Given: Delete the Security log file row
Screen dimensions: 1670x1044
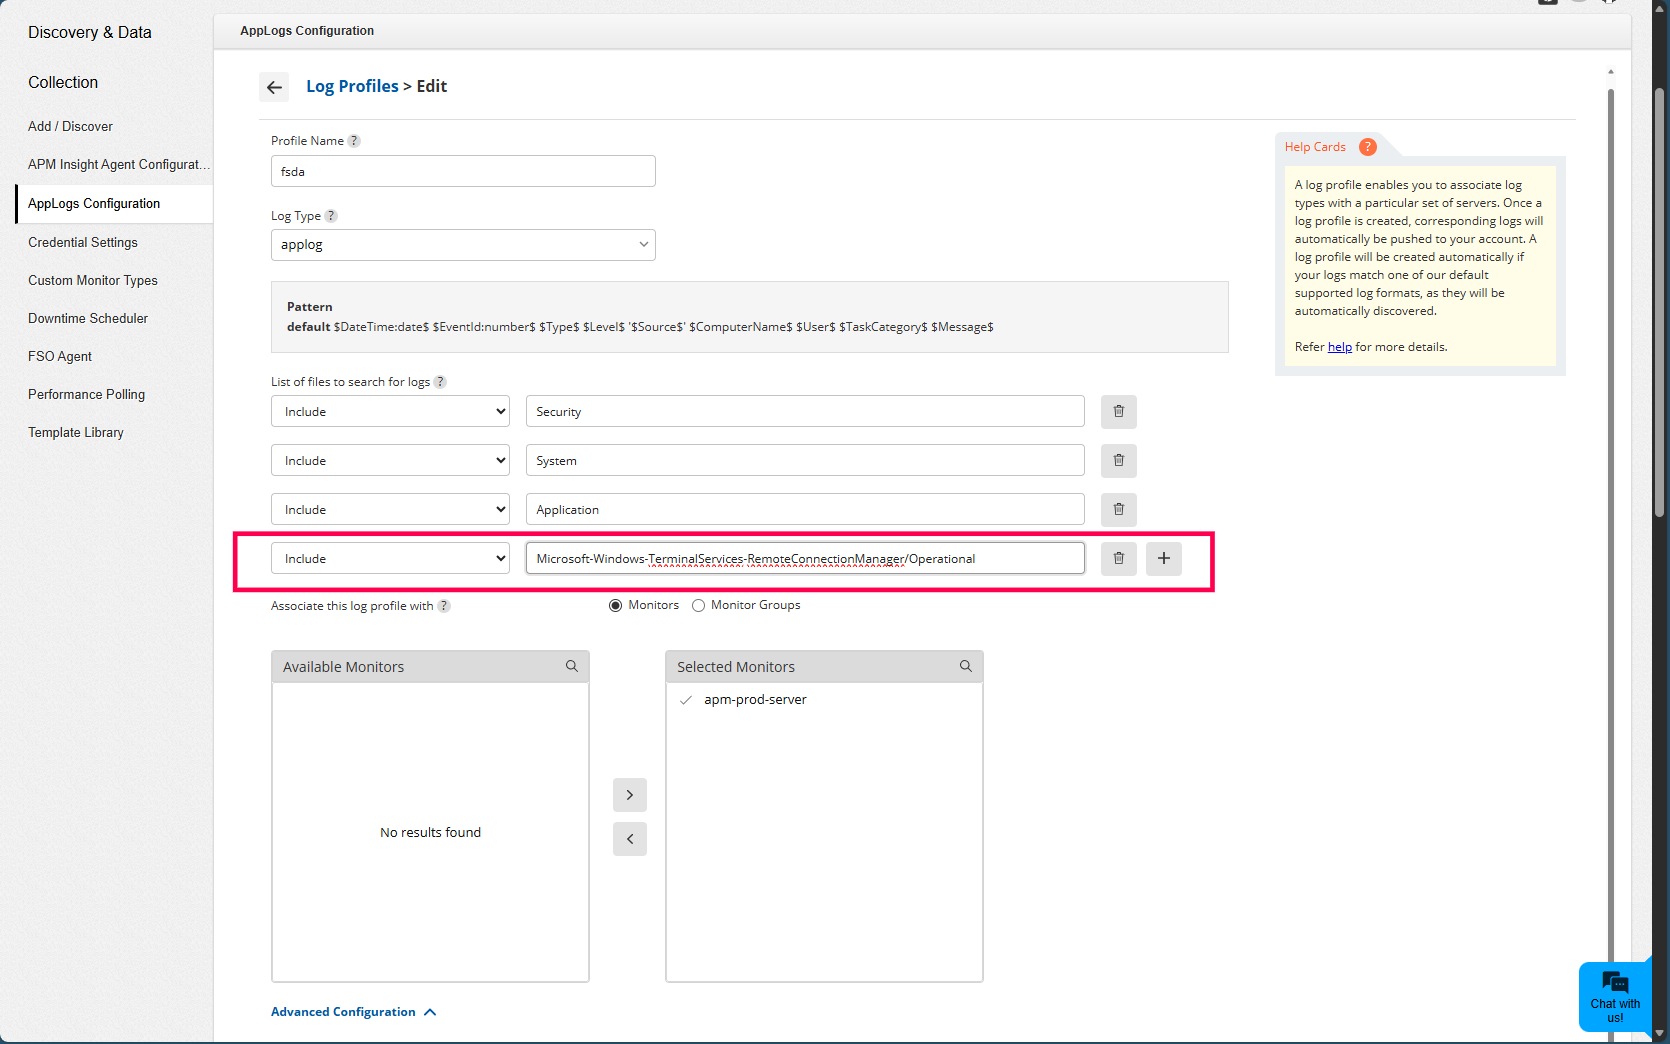Looking at the screenshot, I should (x=1118, y=412).
